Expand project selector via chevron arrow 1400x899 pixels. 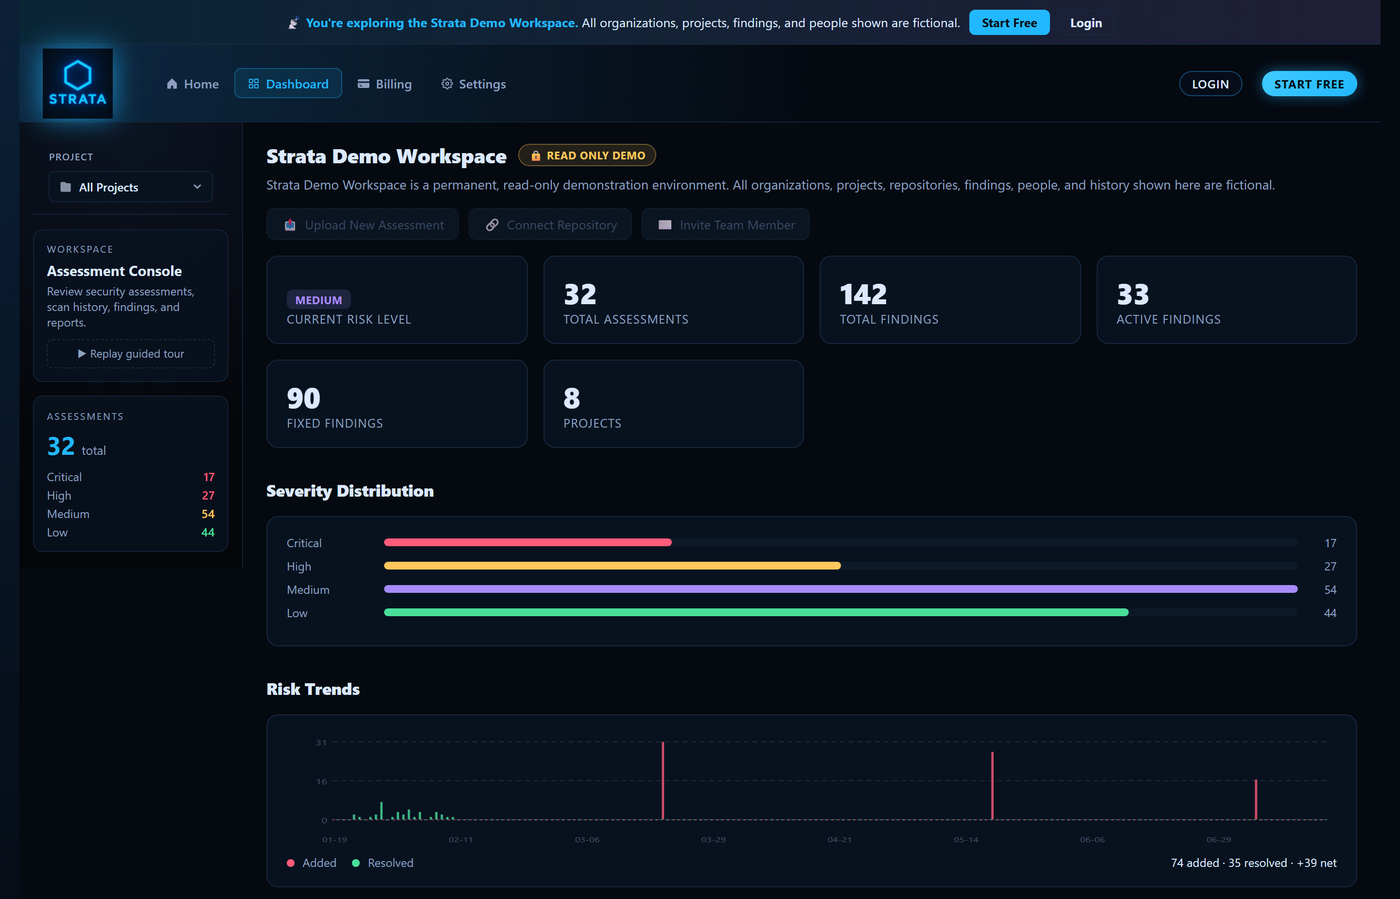pos(197,187)
